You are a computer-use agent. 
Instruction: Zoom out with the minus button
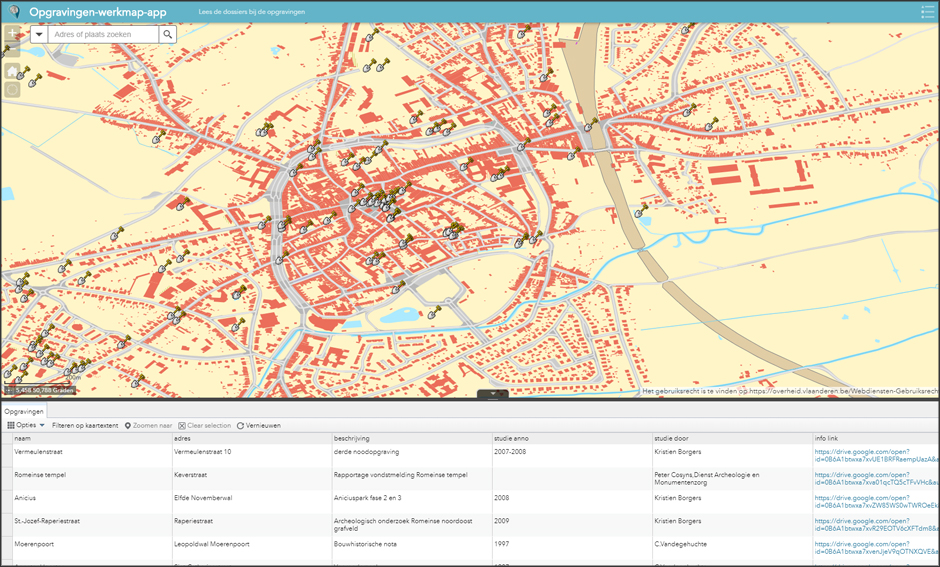[12, 50]
